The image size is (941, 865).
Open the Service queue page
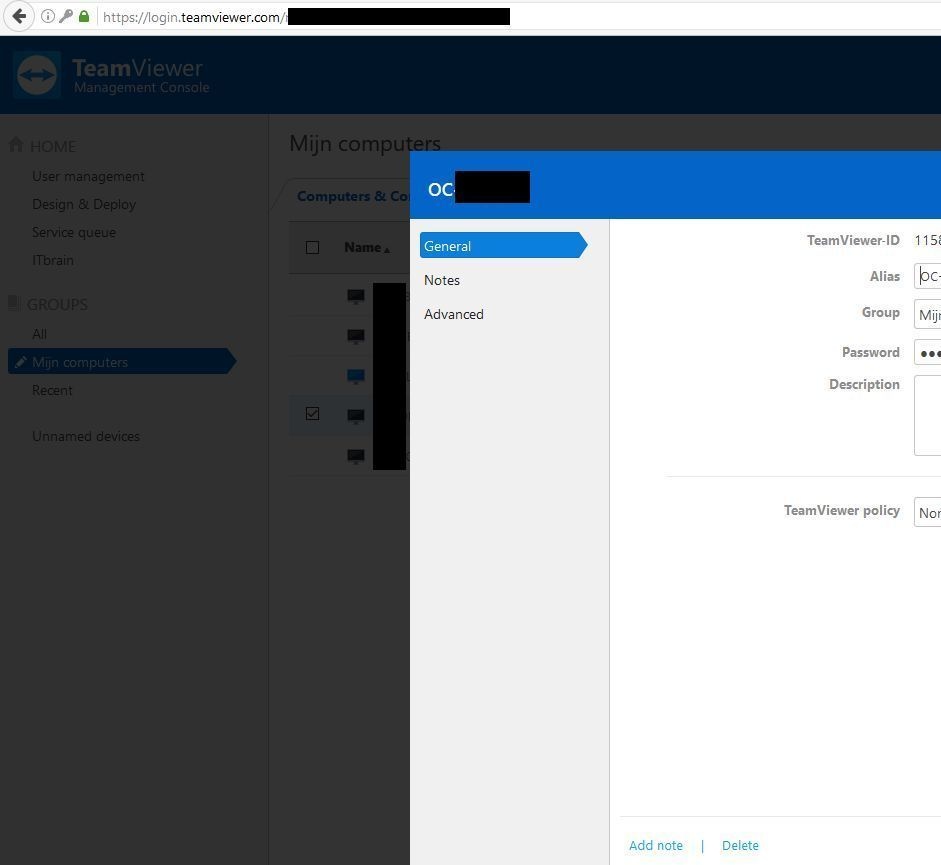(74, 232)
